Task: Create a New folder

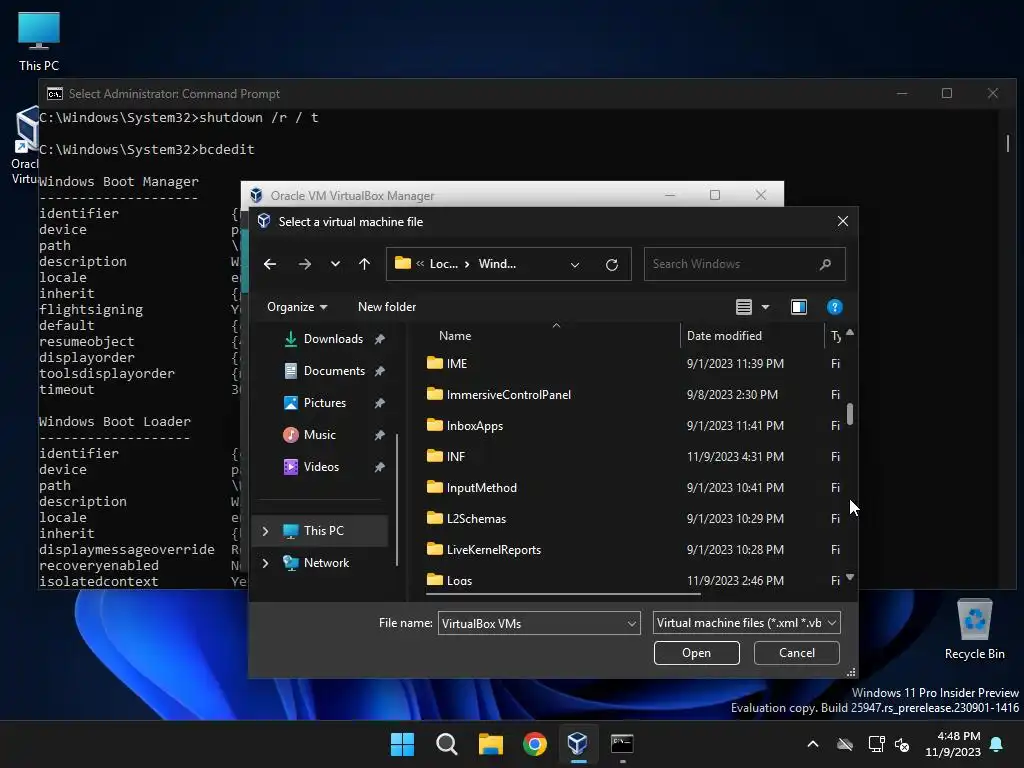Action: 387,307
